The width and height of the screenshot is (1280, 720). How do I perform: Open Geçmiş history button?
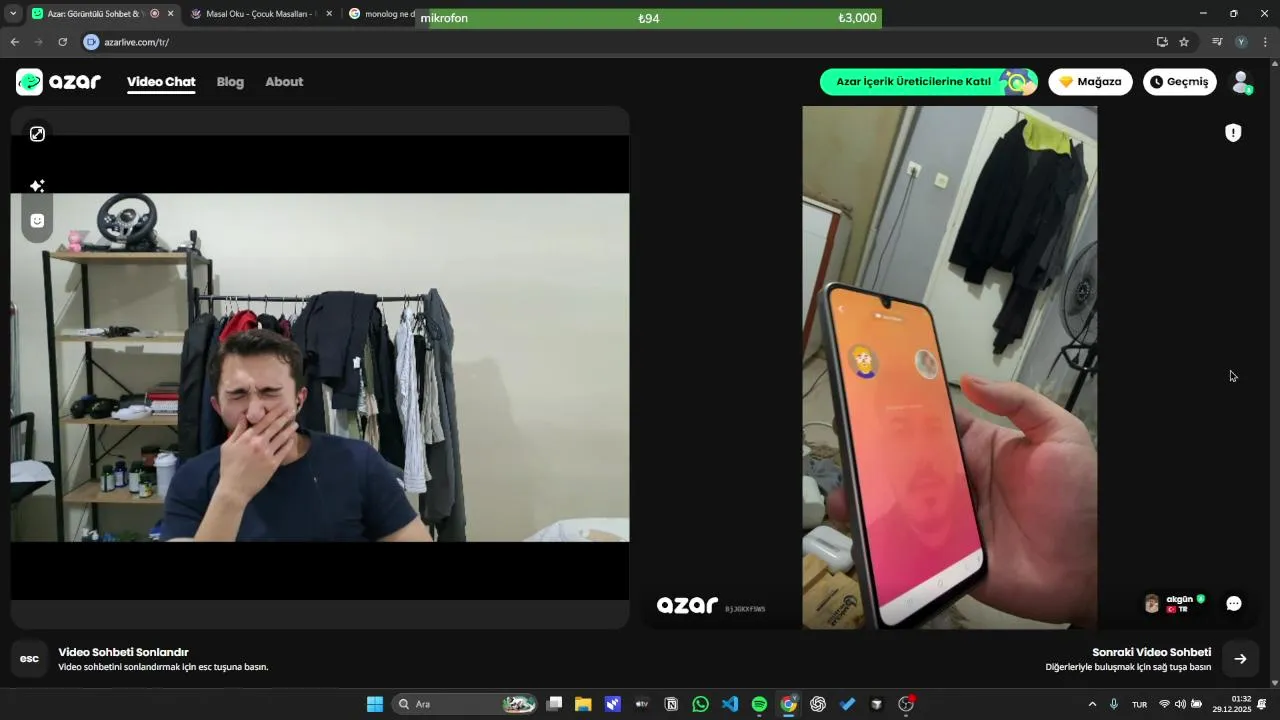point(1180,82)
